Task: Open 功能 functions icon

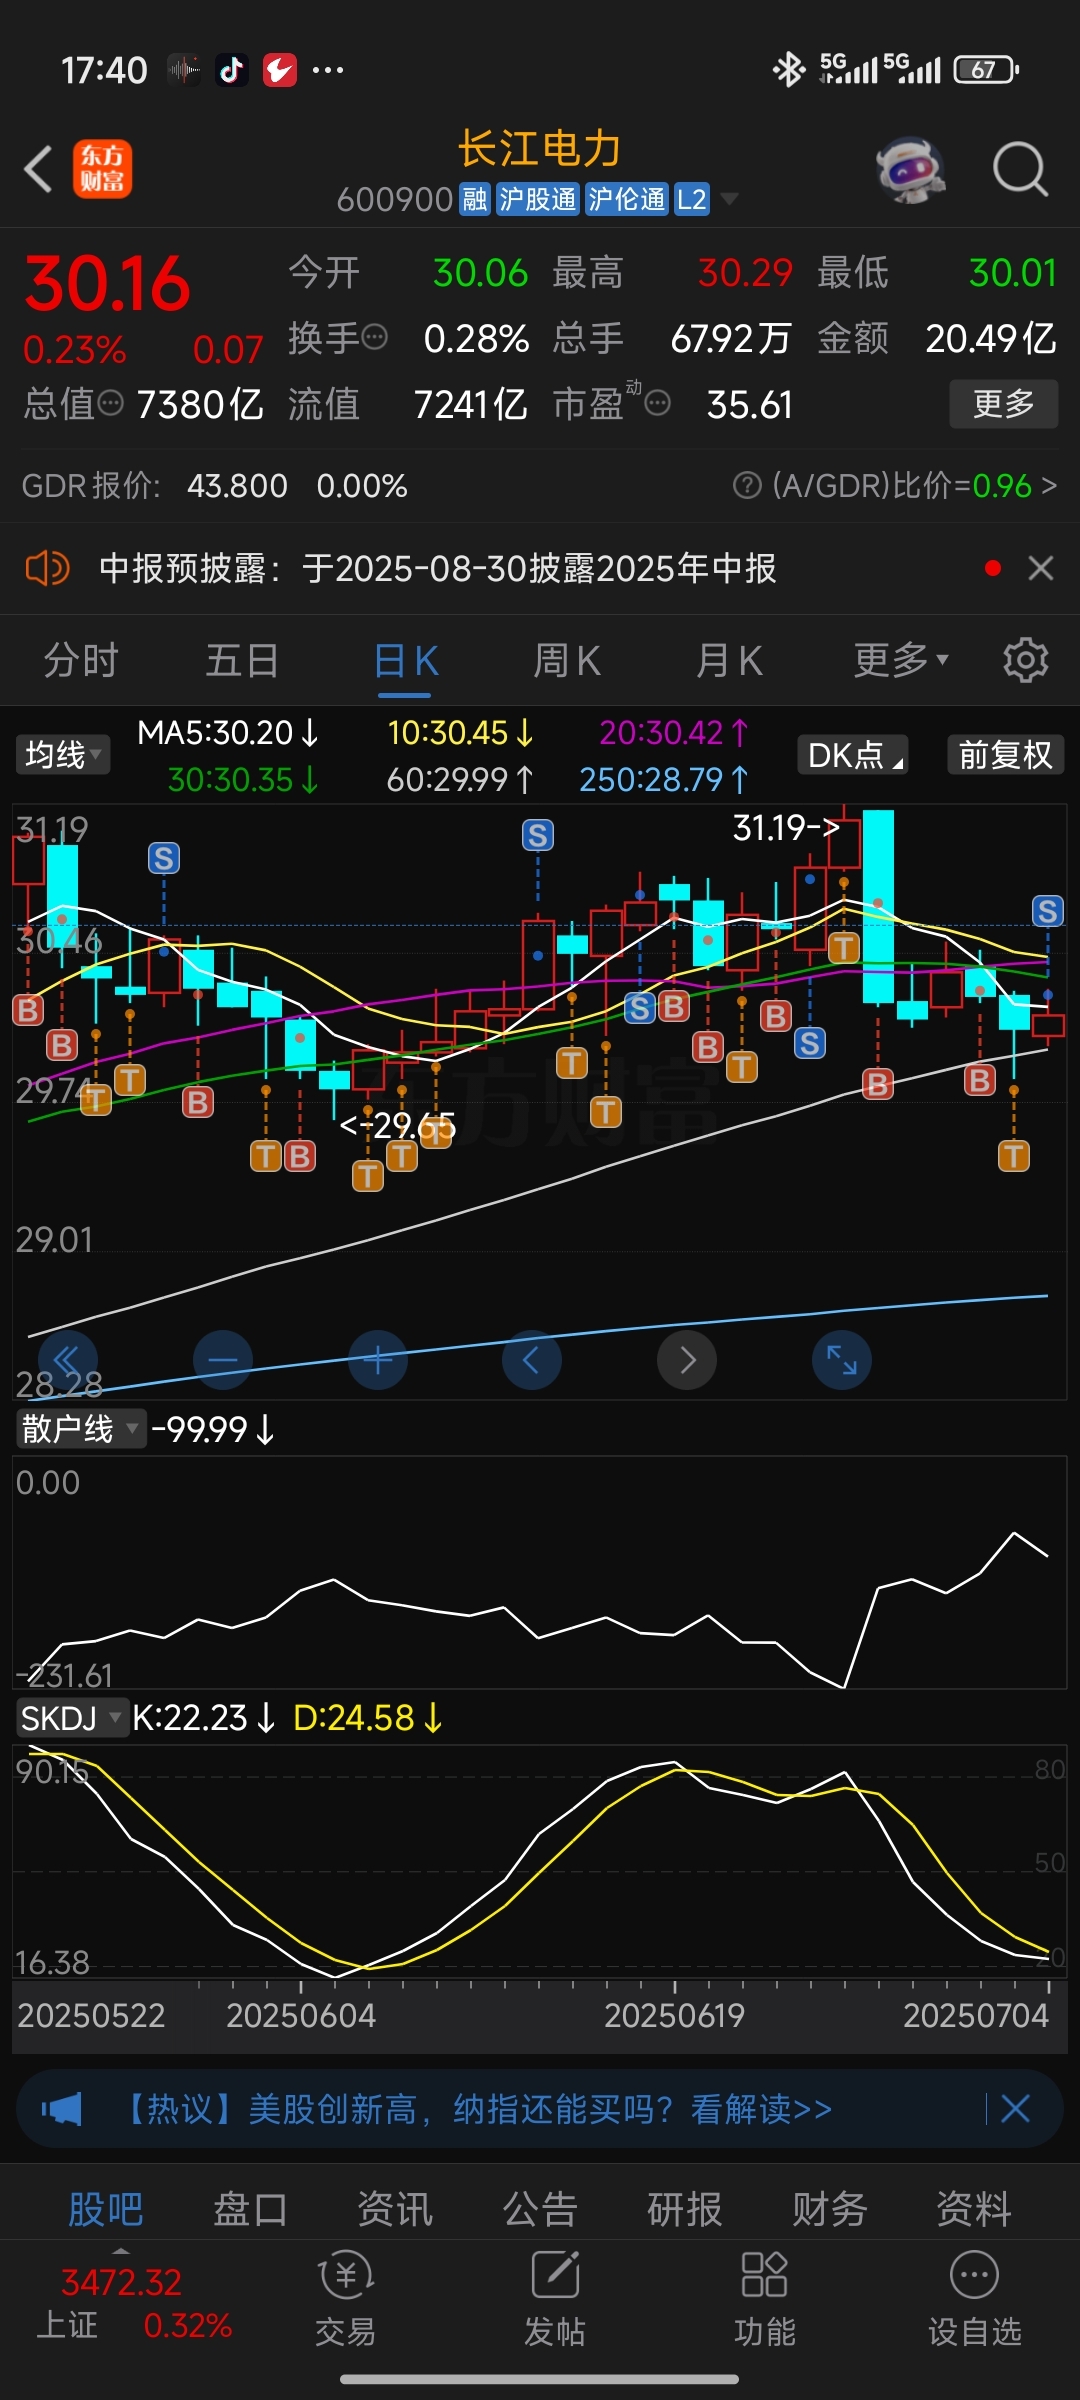Action: (765, 2300)
